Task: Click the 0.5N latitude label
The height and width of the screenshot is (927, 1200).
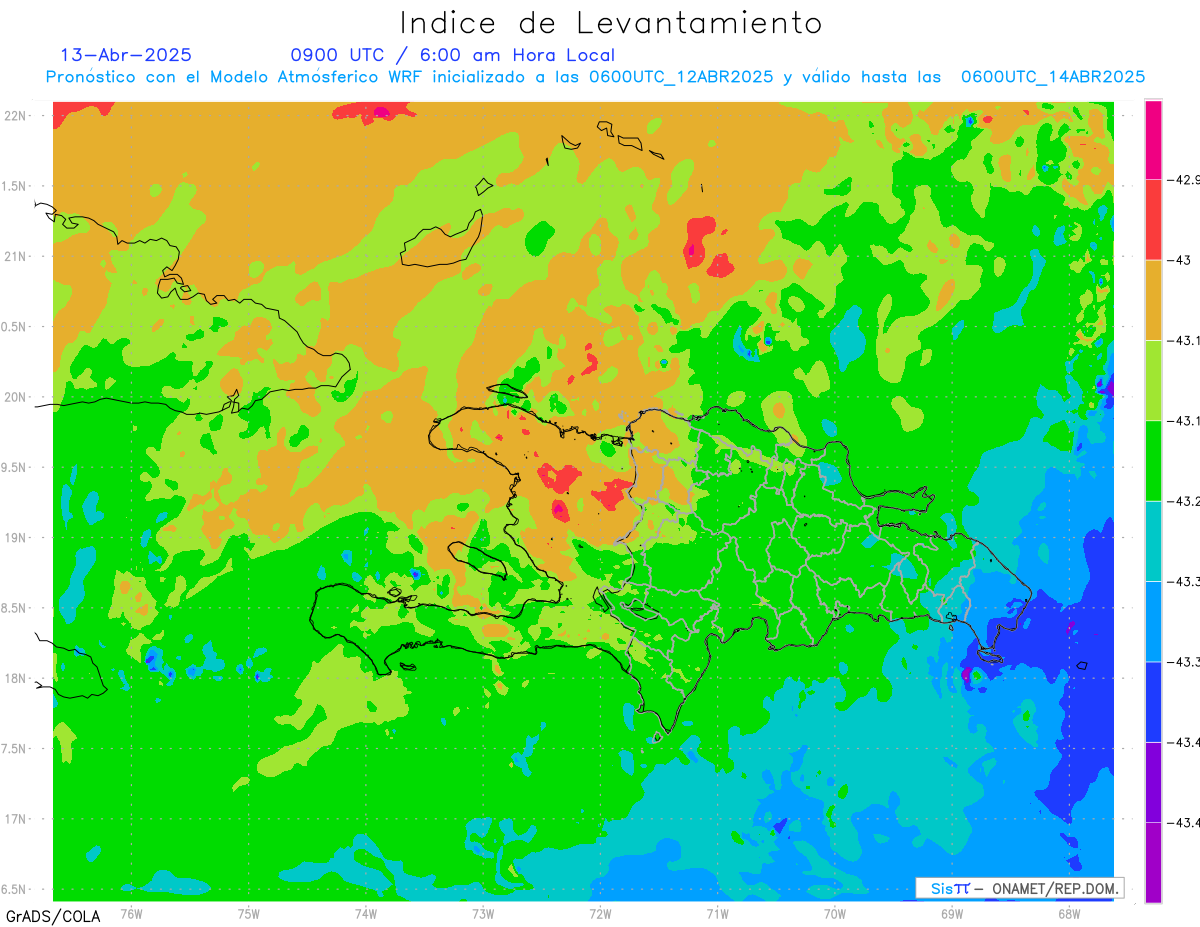Action: click(15, 327)
